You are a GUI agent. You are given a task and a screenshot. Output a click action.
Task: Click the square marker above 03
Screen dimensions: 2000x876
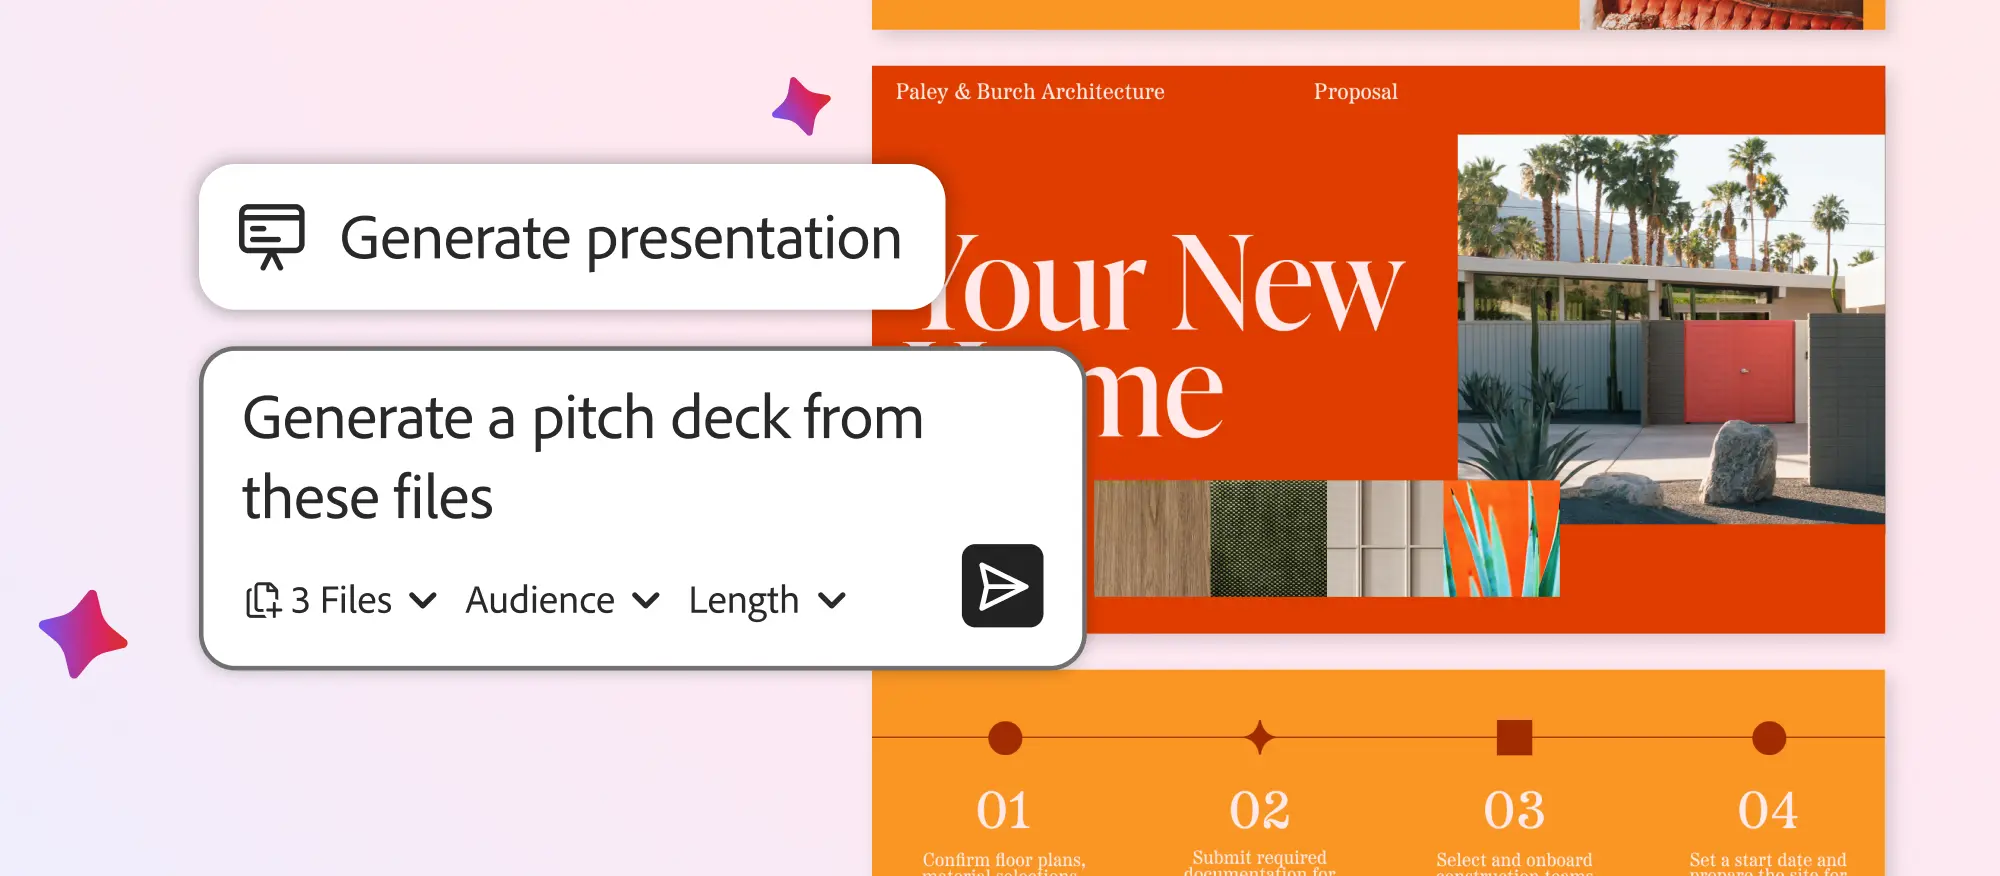[1514, 738]
